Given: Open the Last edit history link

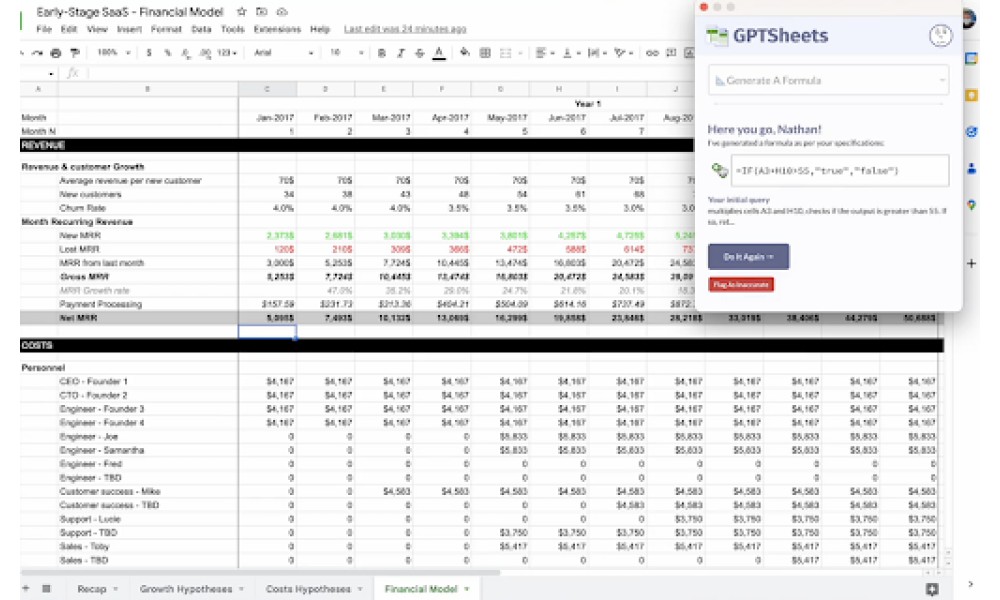Looking at the screenshot, I should (404, 29).
